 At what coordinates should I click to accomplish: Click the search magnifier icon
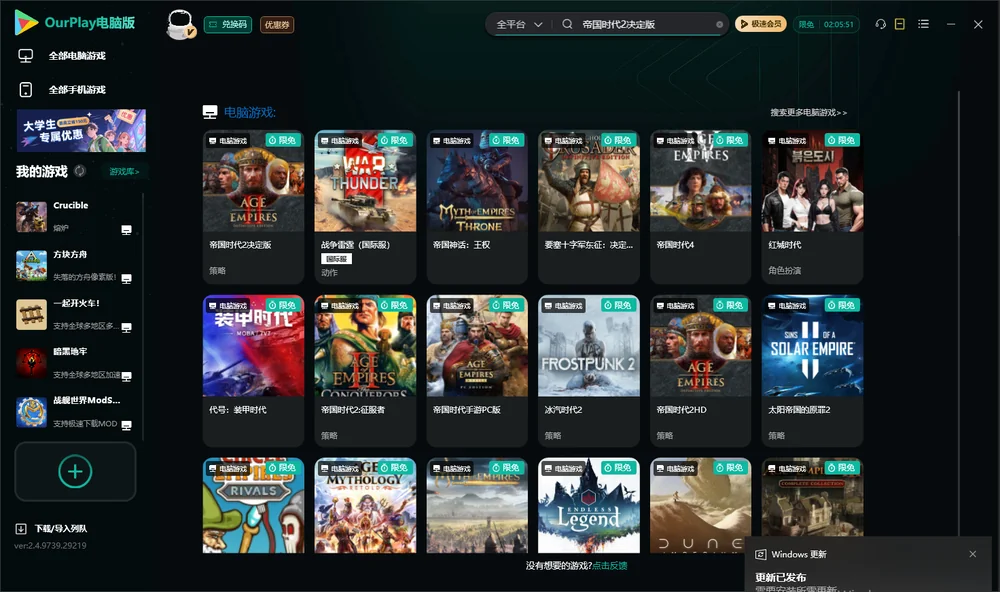(567, 24)
